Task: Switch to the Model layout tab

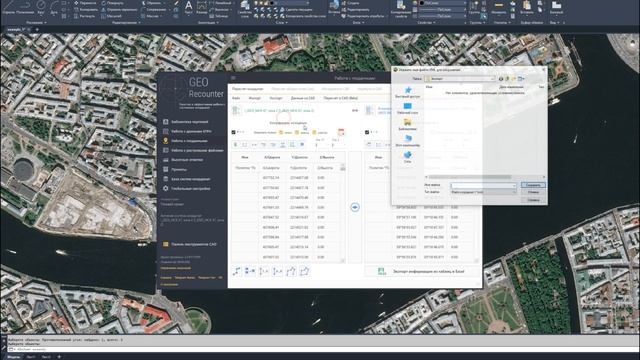Action: point(13,357)
